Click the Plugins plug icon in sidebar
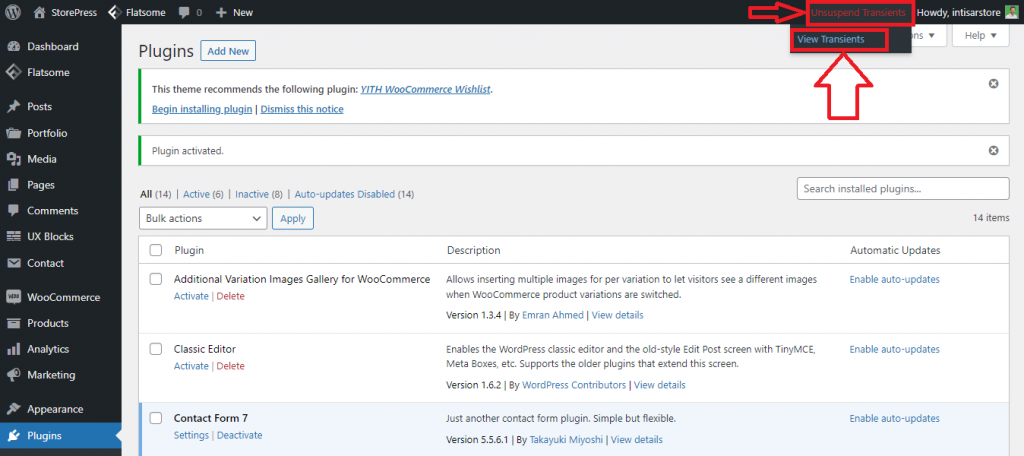Screen dimensions: 1024x456 (x=13, y=436)
